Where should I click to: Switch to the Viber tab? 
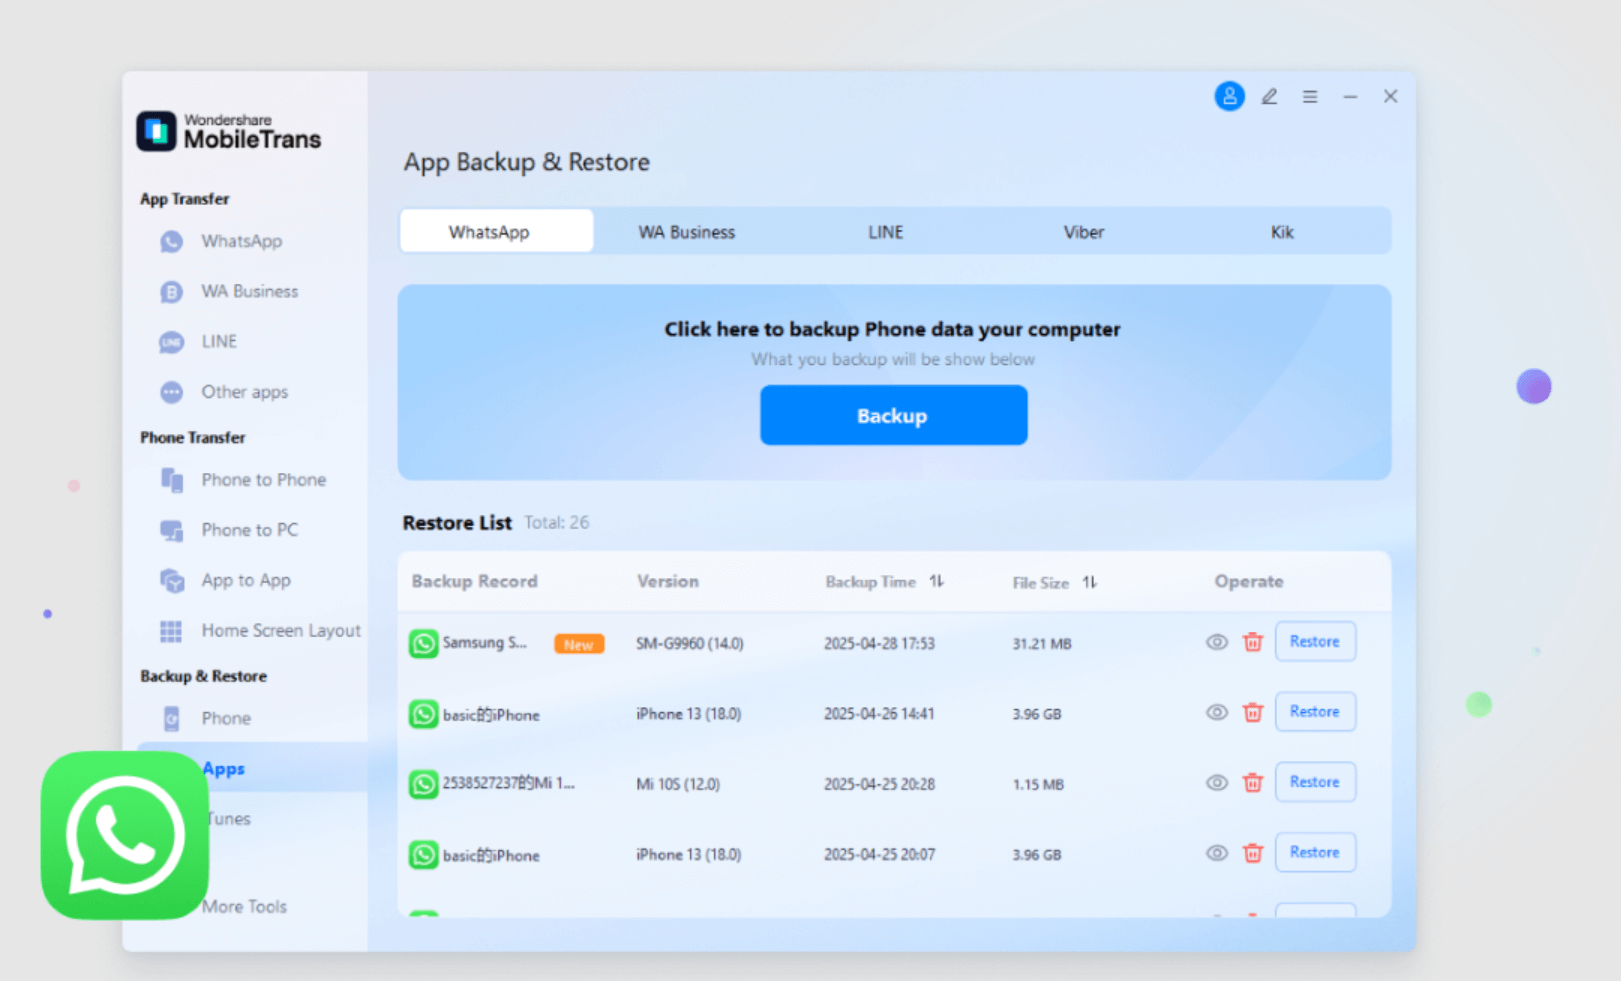pos(1083,231)
